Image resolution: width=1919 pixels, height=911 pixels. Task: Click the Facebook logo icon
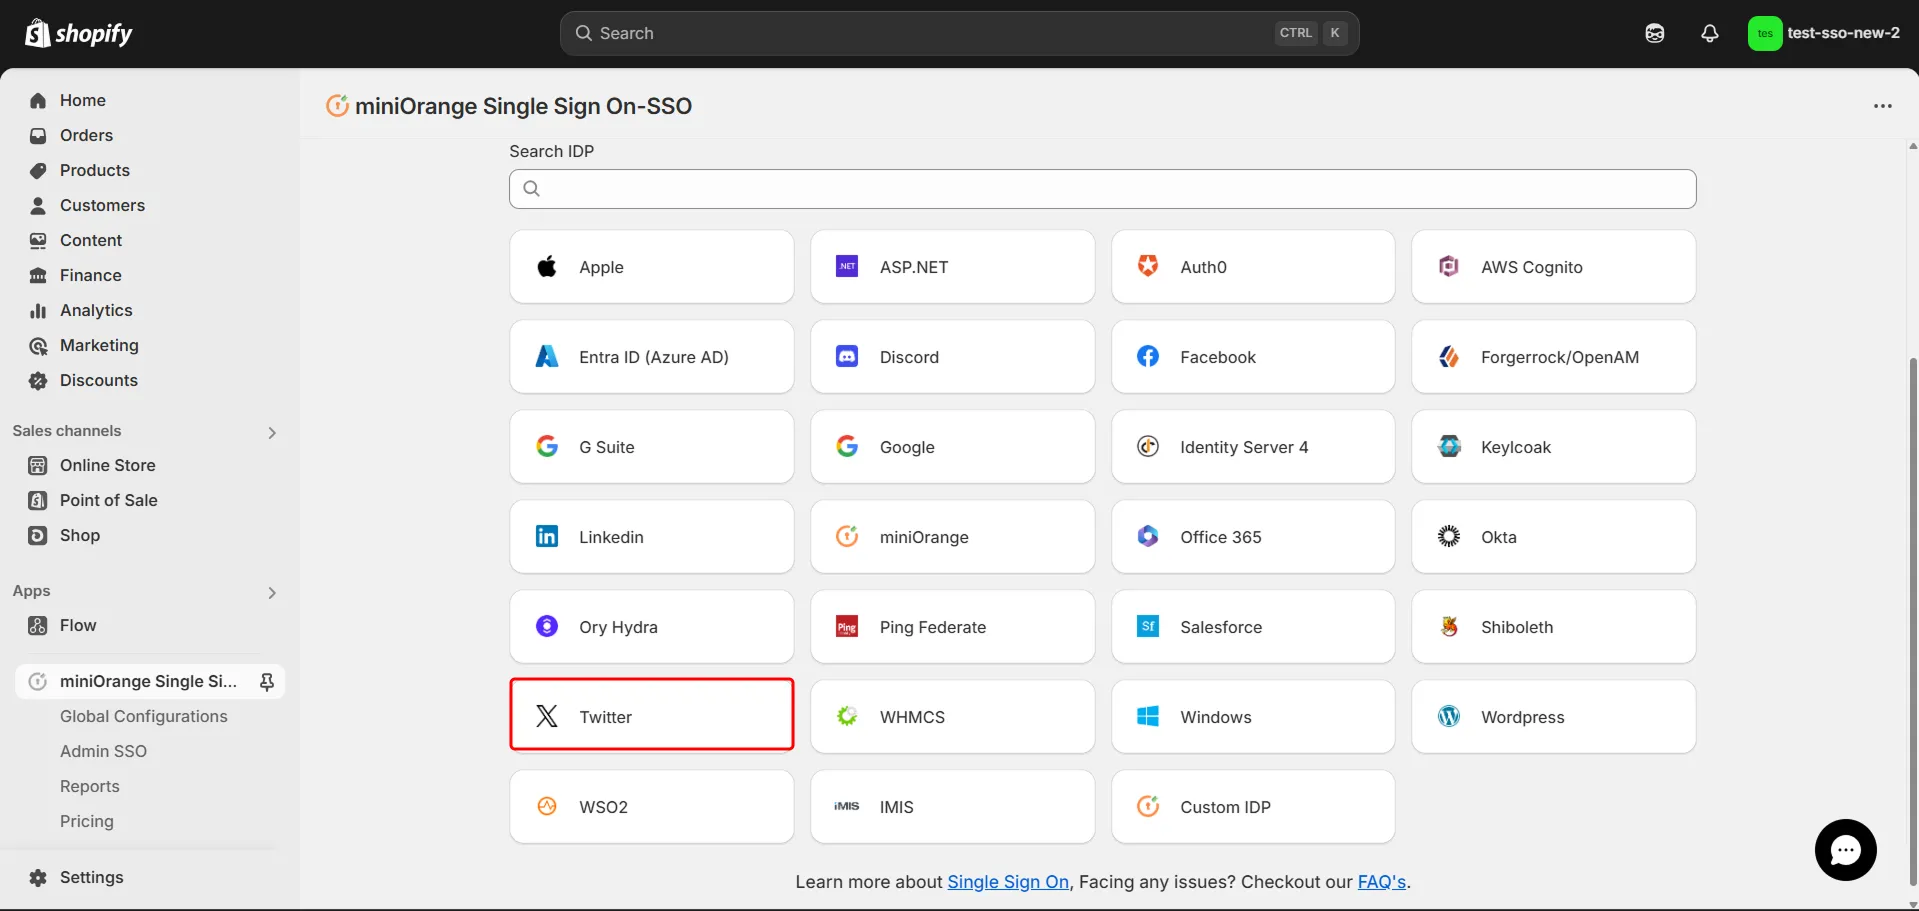coord(1148,356)
